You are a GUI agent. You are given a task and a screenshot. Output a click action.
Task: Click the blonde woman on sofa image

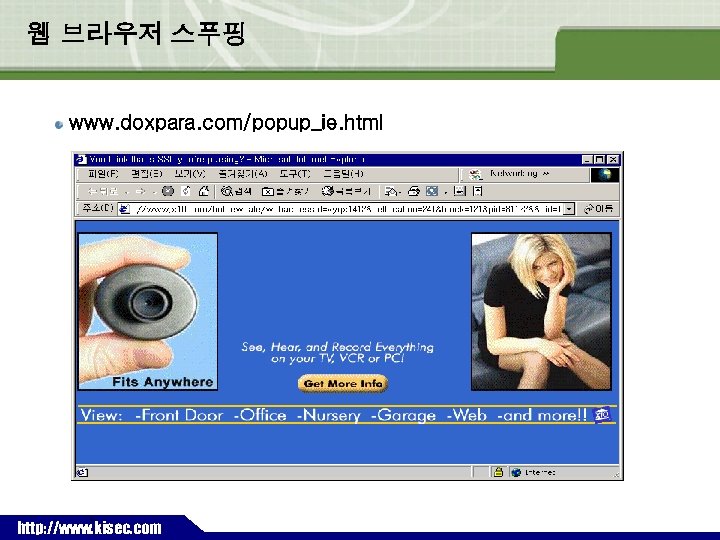click(541, 311)
